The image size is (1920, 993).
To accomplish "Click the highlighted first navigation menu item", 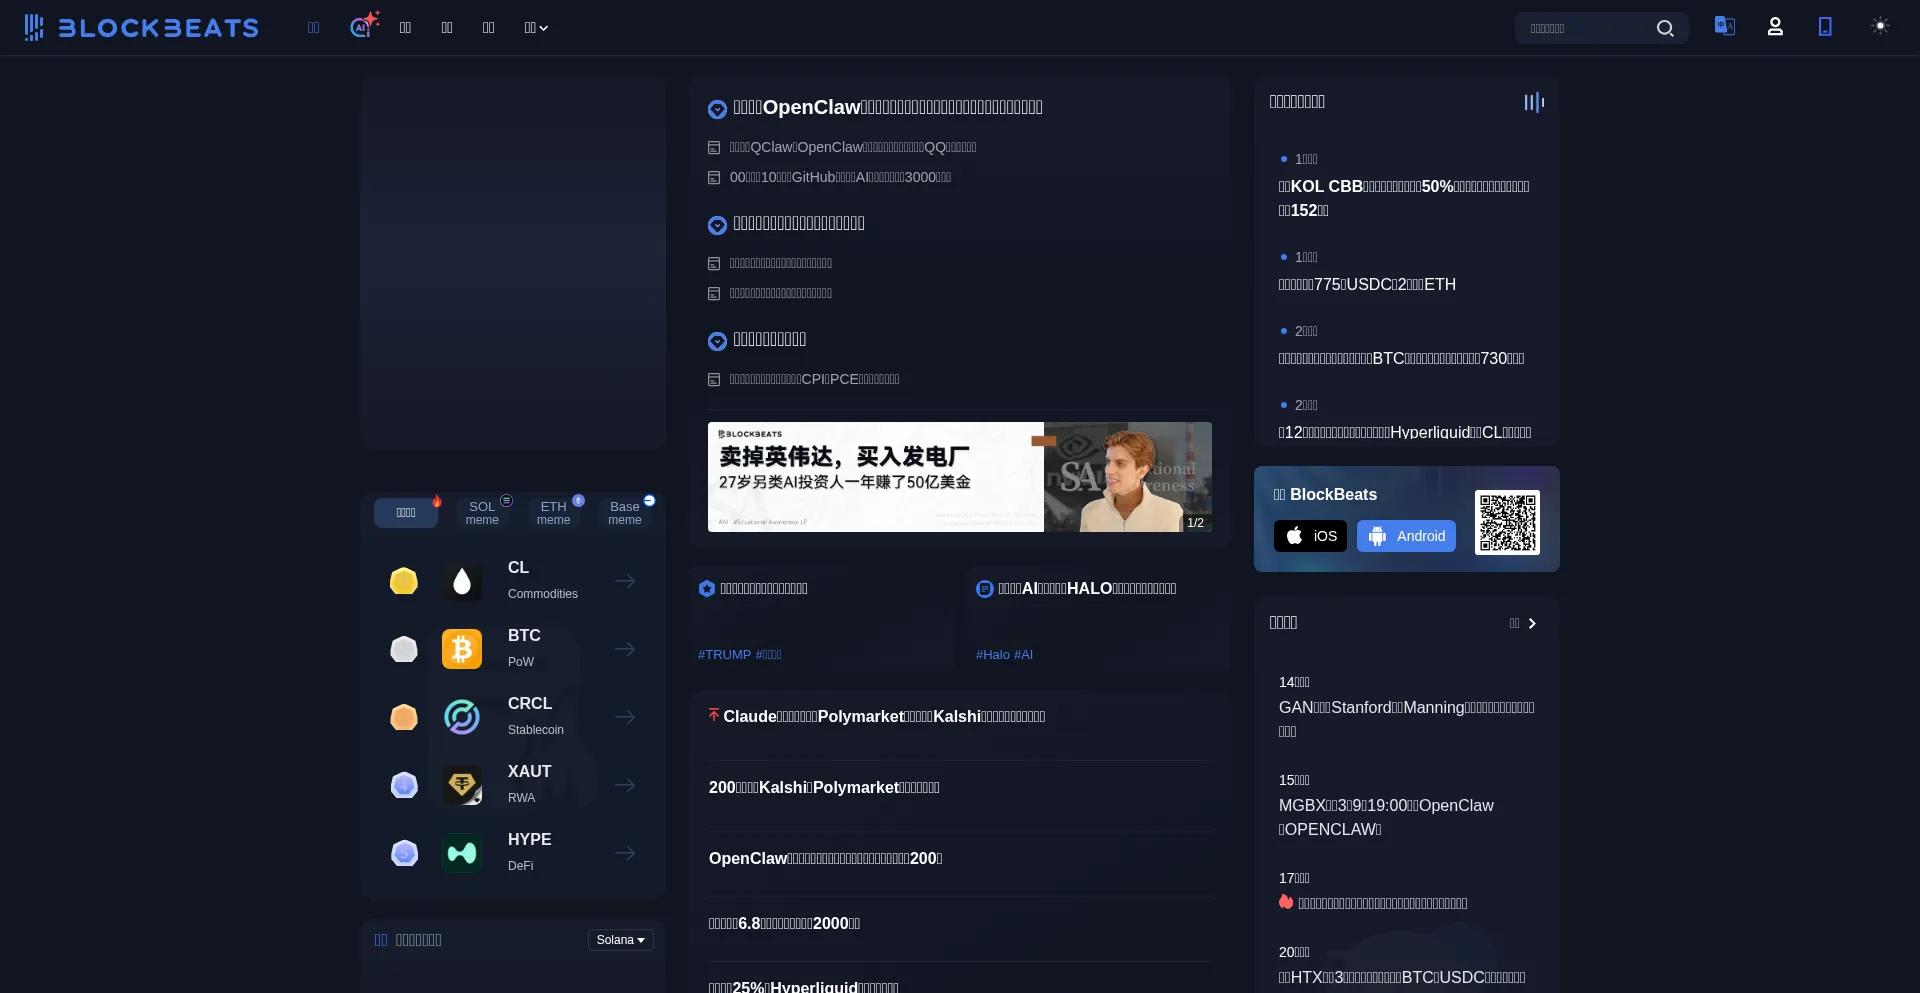I will [x=313, y=28].
